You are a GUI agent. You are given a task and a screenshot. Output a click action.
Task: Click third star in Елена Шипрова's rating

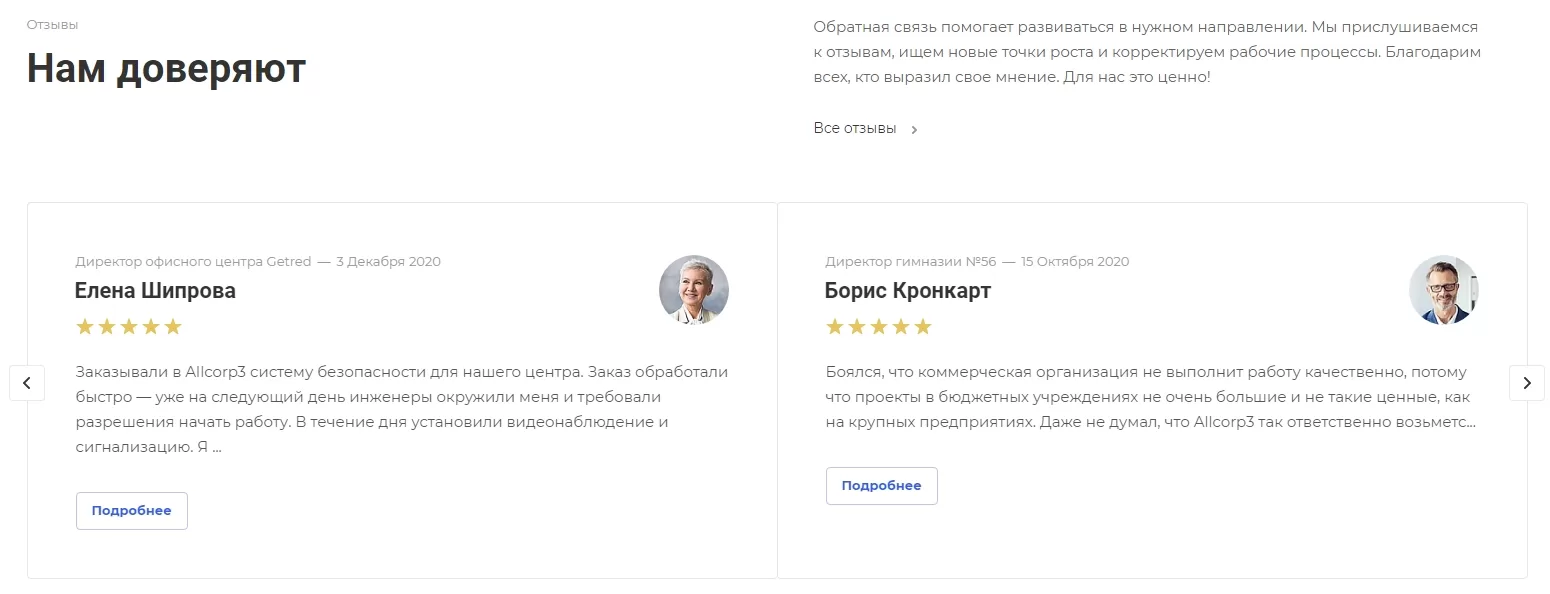point(129,326)
